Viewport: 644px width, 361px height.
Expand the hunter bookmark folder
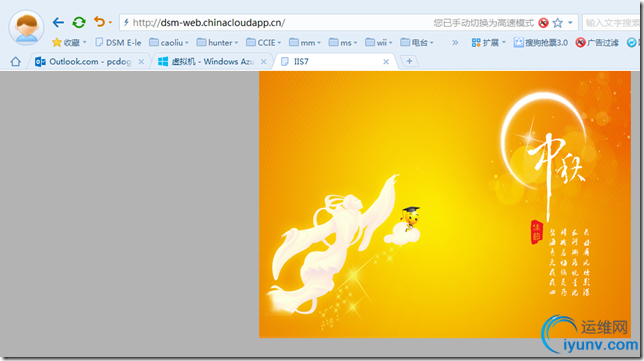coord(217,42)
